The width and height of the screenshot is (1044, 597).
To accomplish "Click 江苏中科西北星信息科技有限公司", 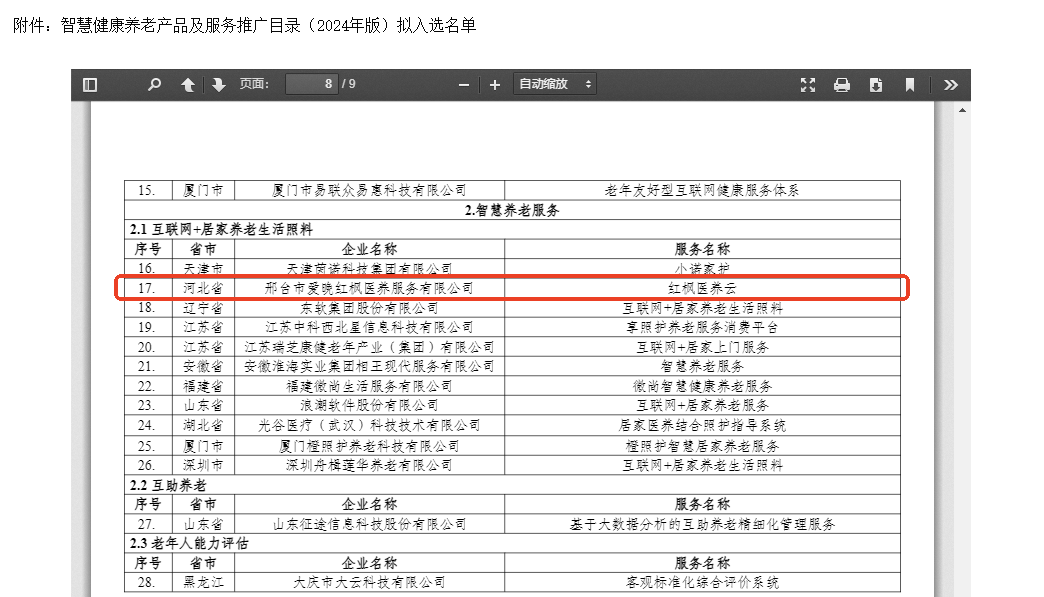I will click(x=369, y=327).
